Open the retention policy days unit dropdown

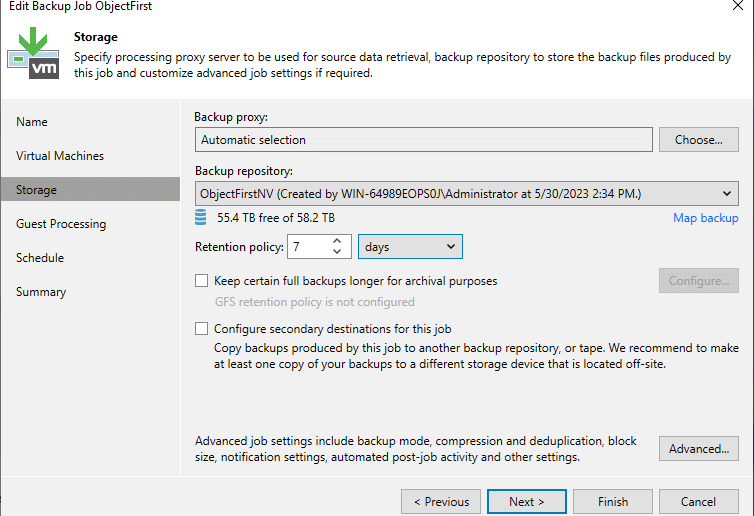[410, 247]
